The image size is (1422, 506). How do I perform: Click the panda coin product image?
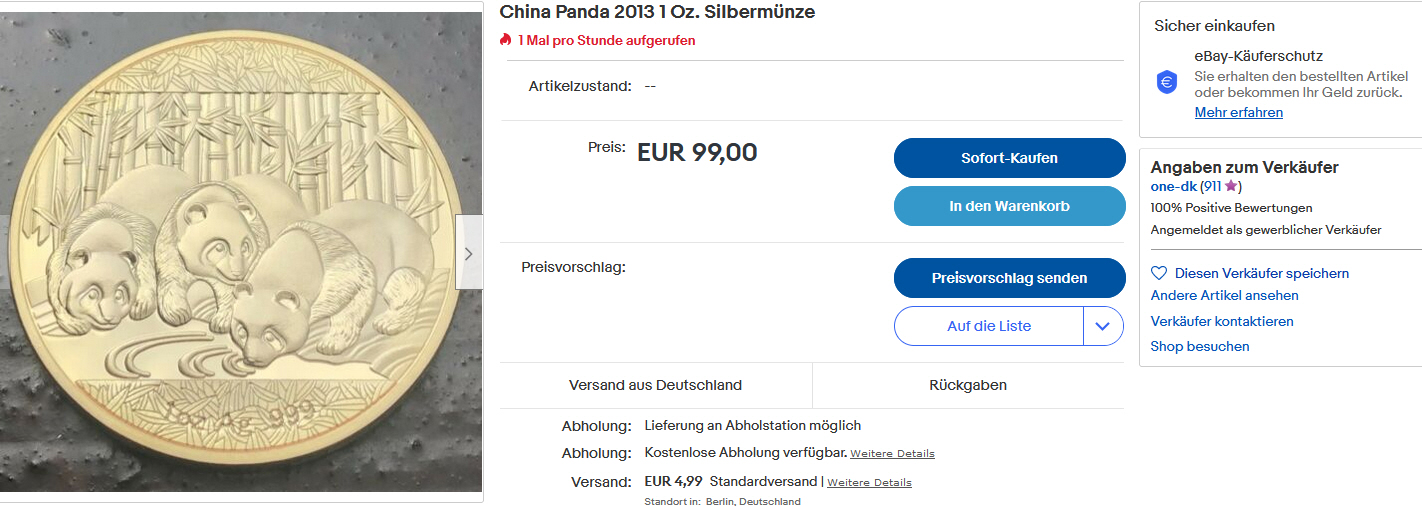[240, 252]
